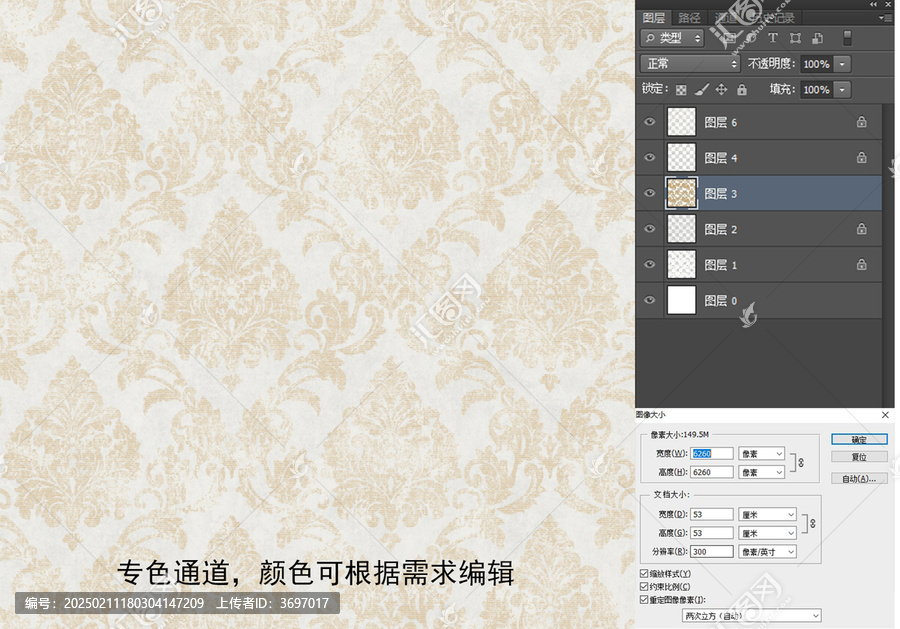The width and height of the screenshot is (900, 629).
Task: Click the 高度(H) pixel height field
Action: (712, 472)
